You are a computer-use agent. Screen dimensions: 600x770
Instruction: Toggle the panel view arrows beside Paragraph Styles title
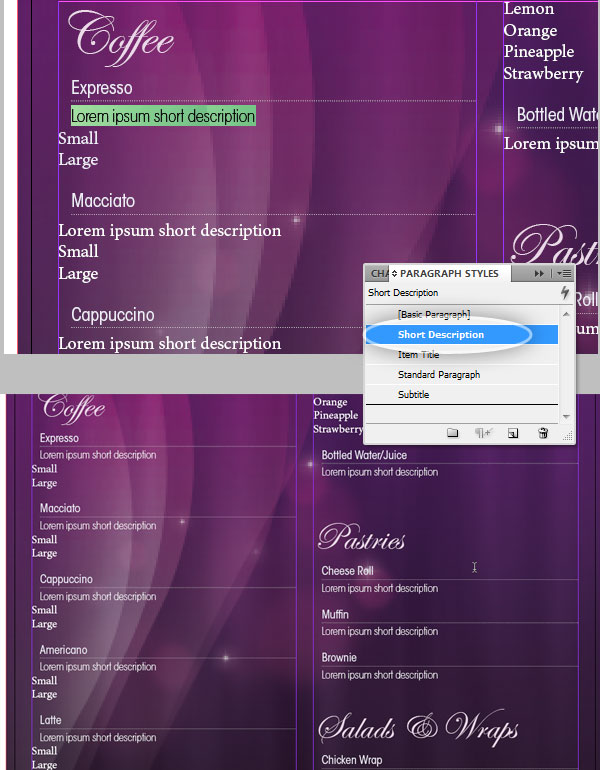coord(394,274)
